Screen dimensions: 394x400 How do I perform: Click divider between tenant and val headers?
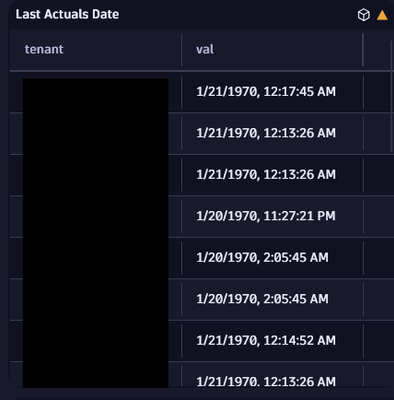(x=182, y=50)
